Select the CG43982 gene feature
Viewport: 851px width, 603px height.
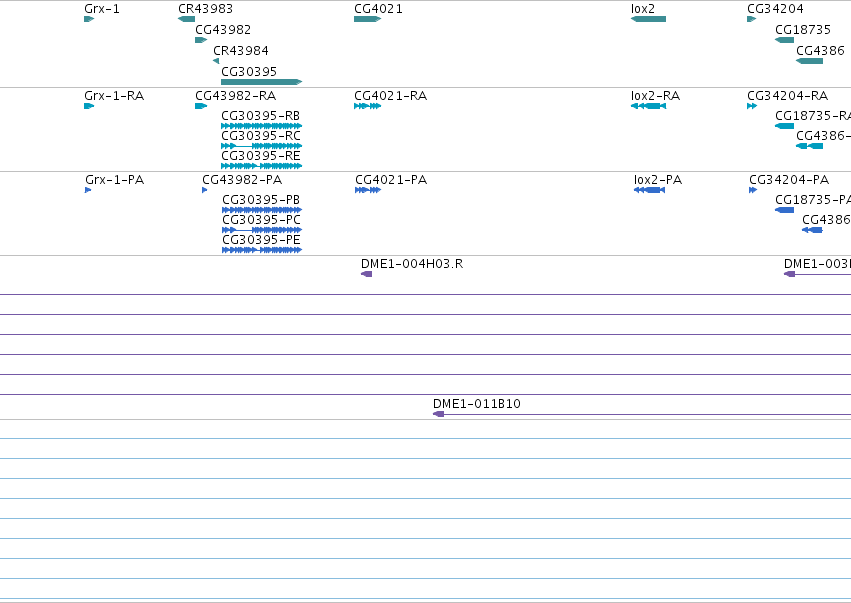pos(201,40)
